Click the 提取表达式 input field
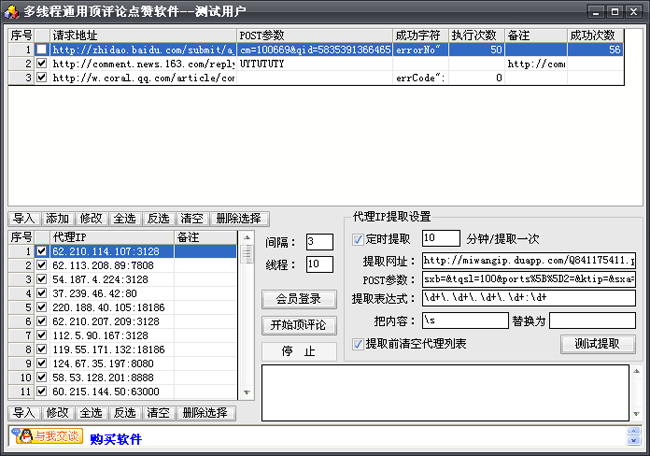 529,298
